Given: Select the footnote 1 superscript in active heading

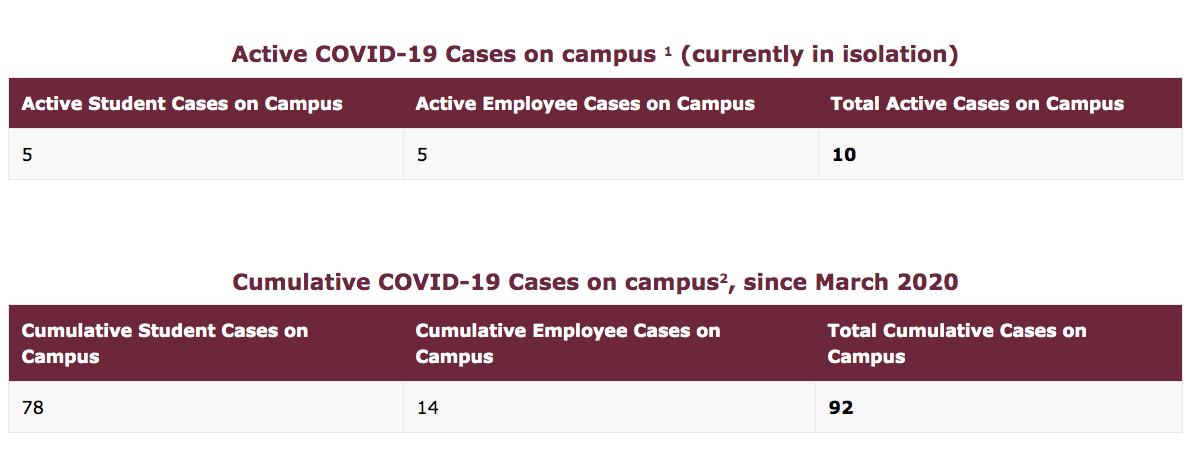Looking at the screenshot, I should tap(667, 50).
